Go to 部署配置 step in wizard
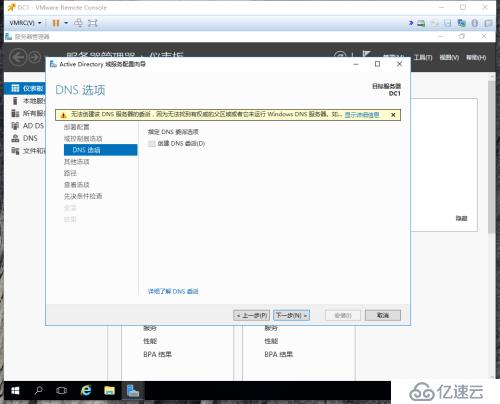This screenshot has width=500, height=404. click(76, 127)
